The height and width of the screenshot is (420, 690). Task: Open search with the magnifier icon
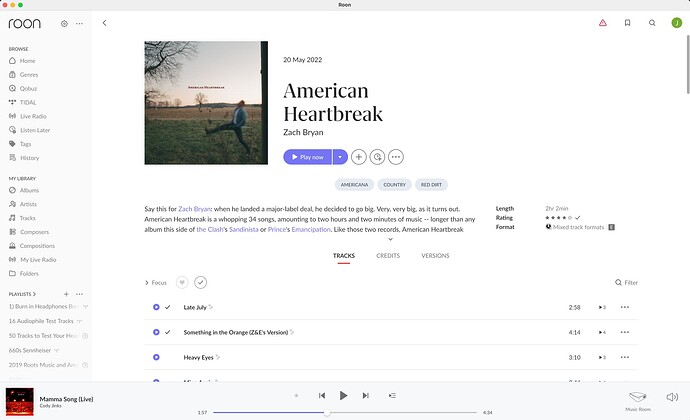coord(652,23)
